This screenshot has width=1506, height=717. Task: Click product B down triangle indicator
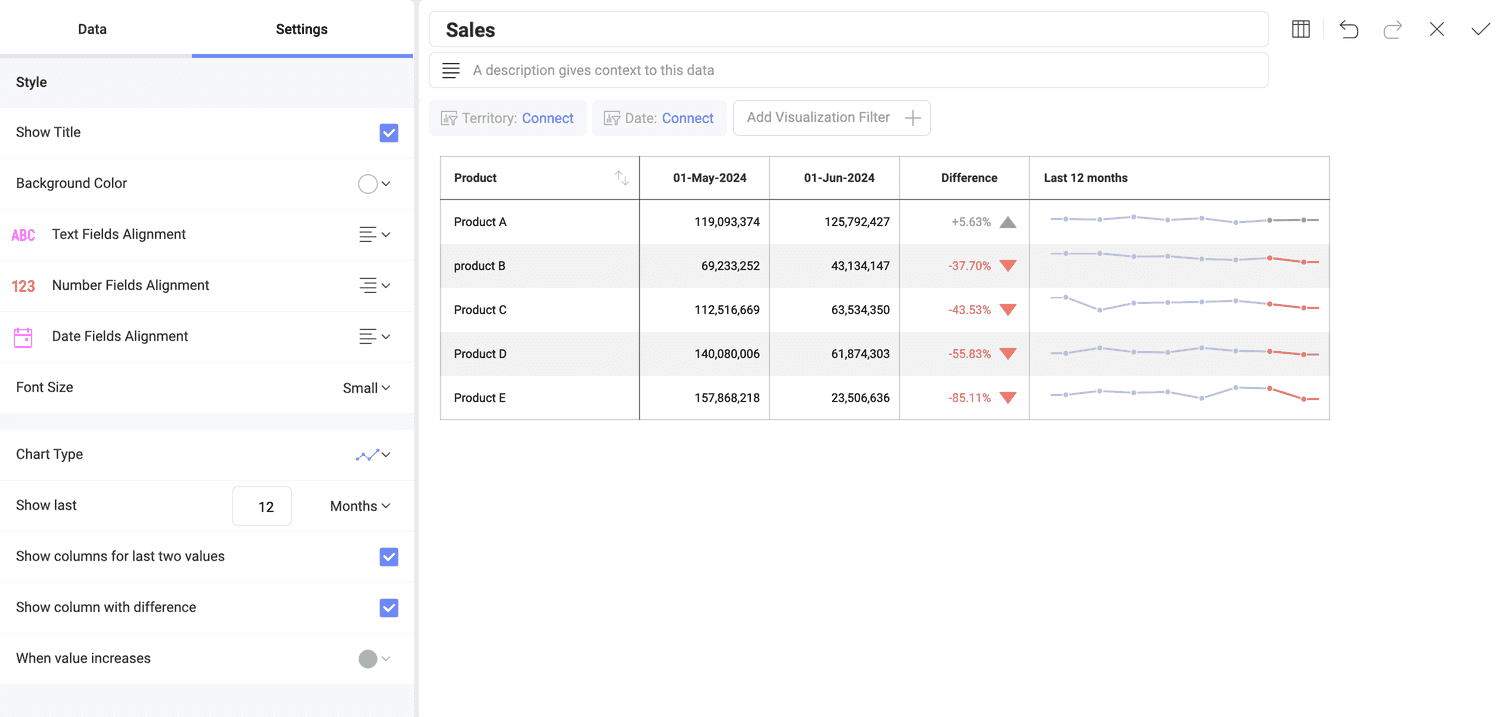click(x=1008, y=266)
